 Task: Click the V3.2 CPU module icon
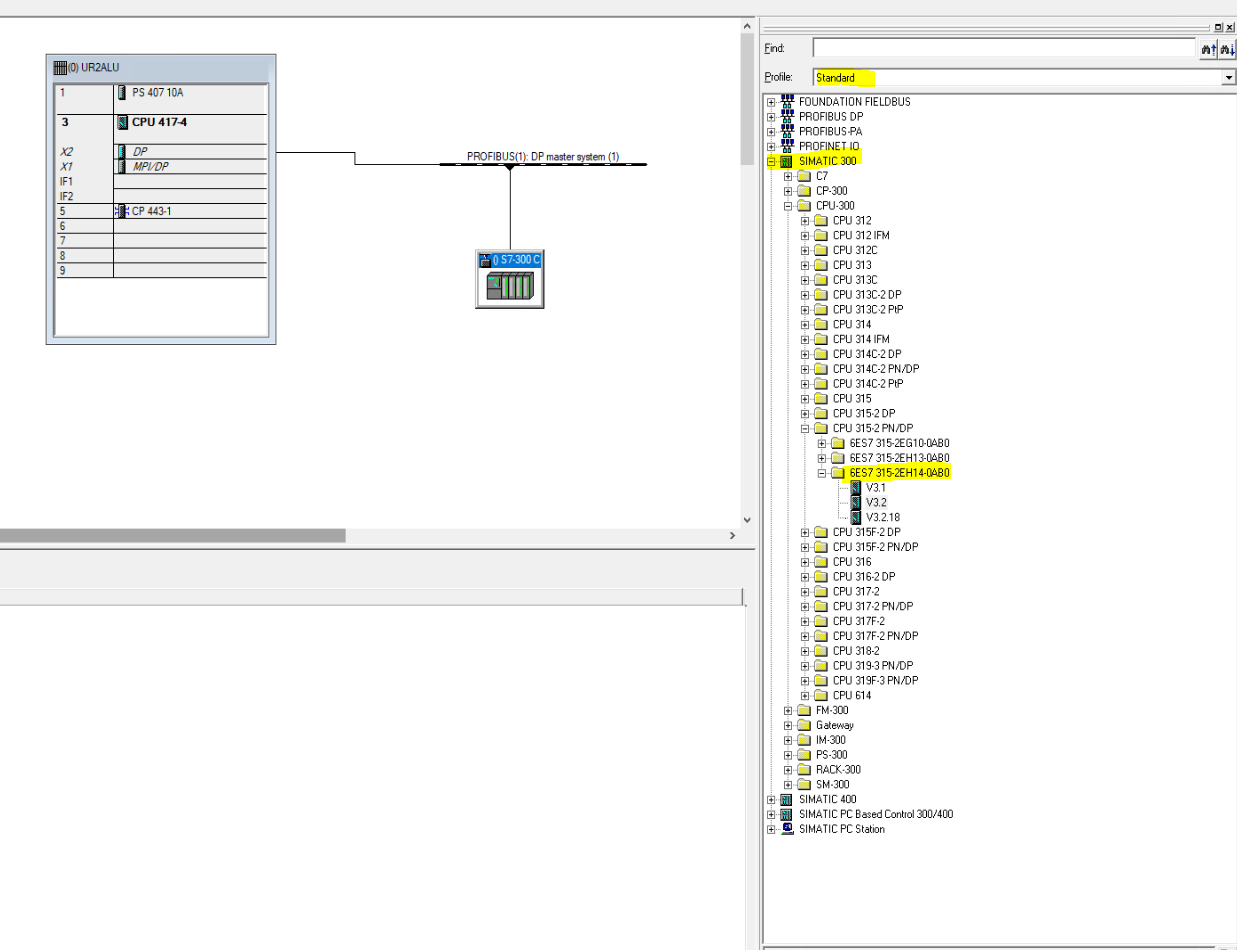pos(856,503)
